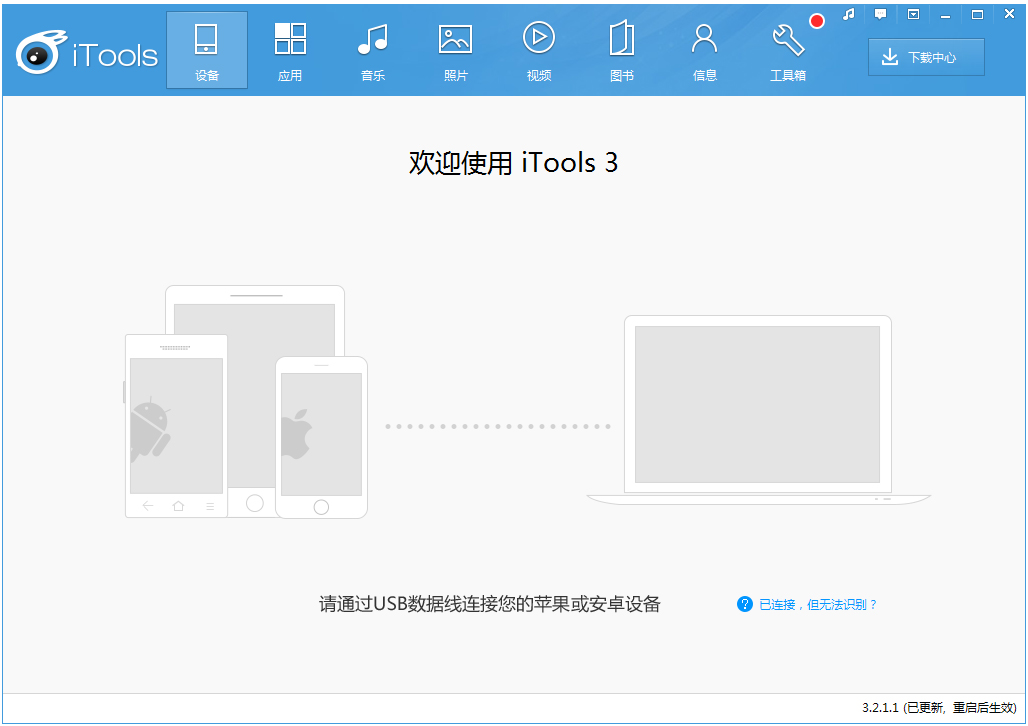
Task: Click the blue question mark help icon
Action: 744,604
